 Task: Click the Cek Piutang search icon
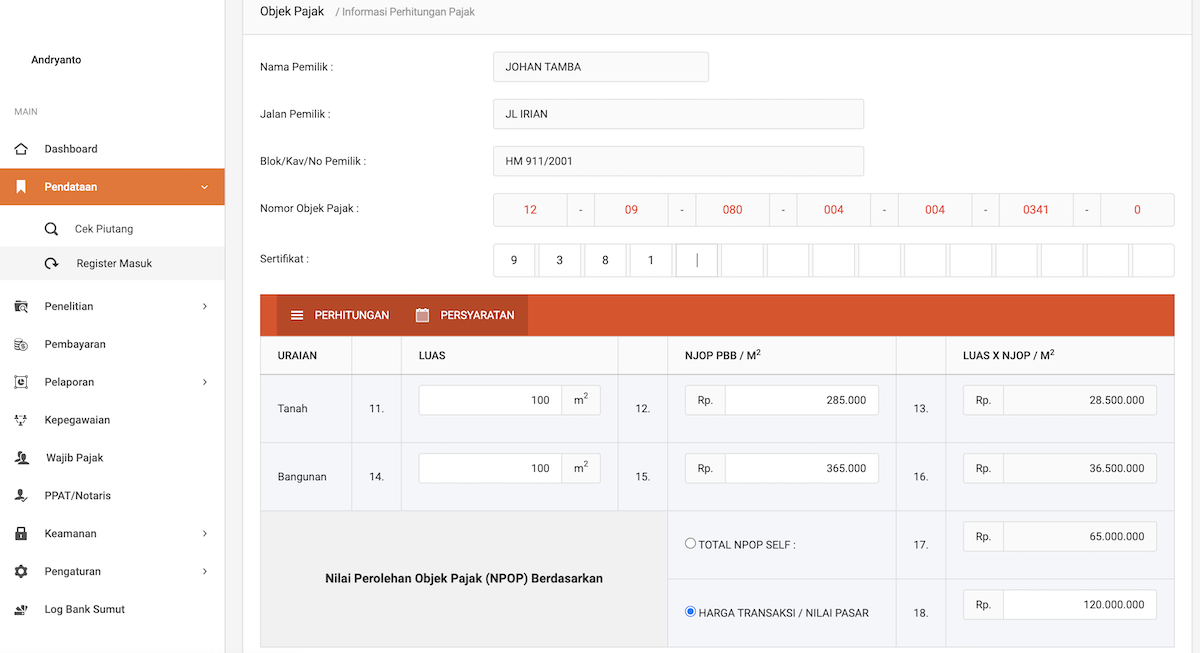pos(51,229)
